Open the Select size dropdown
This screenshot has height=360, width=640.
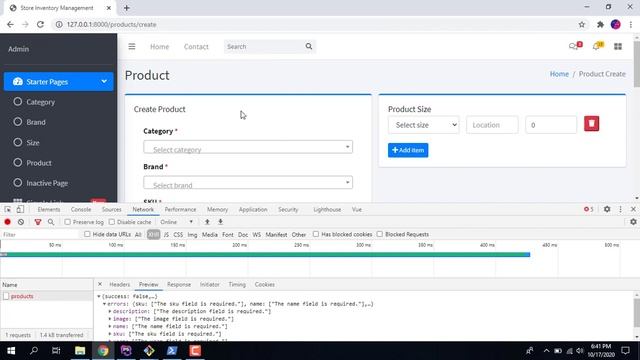(424, 125)
